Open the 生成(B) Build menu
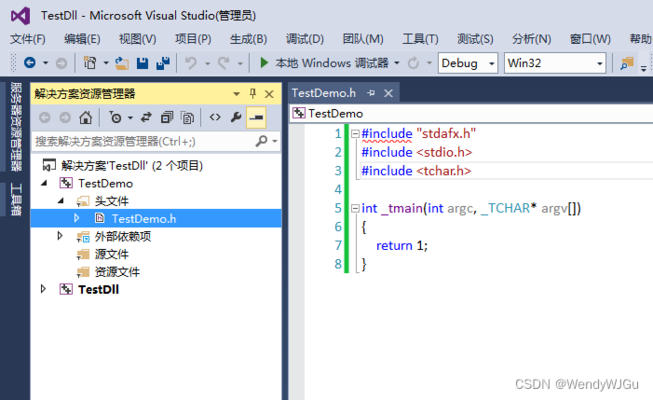This screenshot has height=400, width=653. [248, 39]
